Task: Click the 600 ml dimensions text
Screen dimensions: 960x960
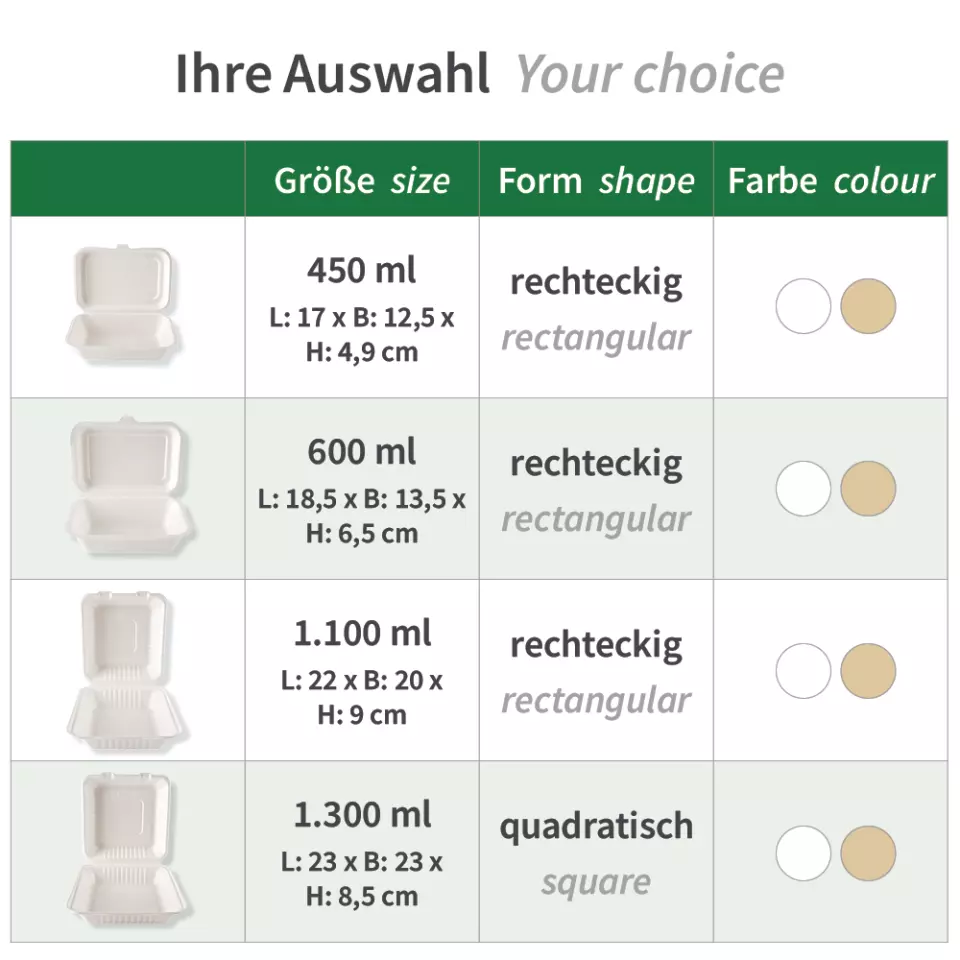Action: click(362, 516)
